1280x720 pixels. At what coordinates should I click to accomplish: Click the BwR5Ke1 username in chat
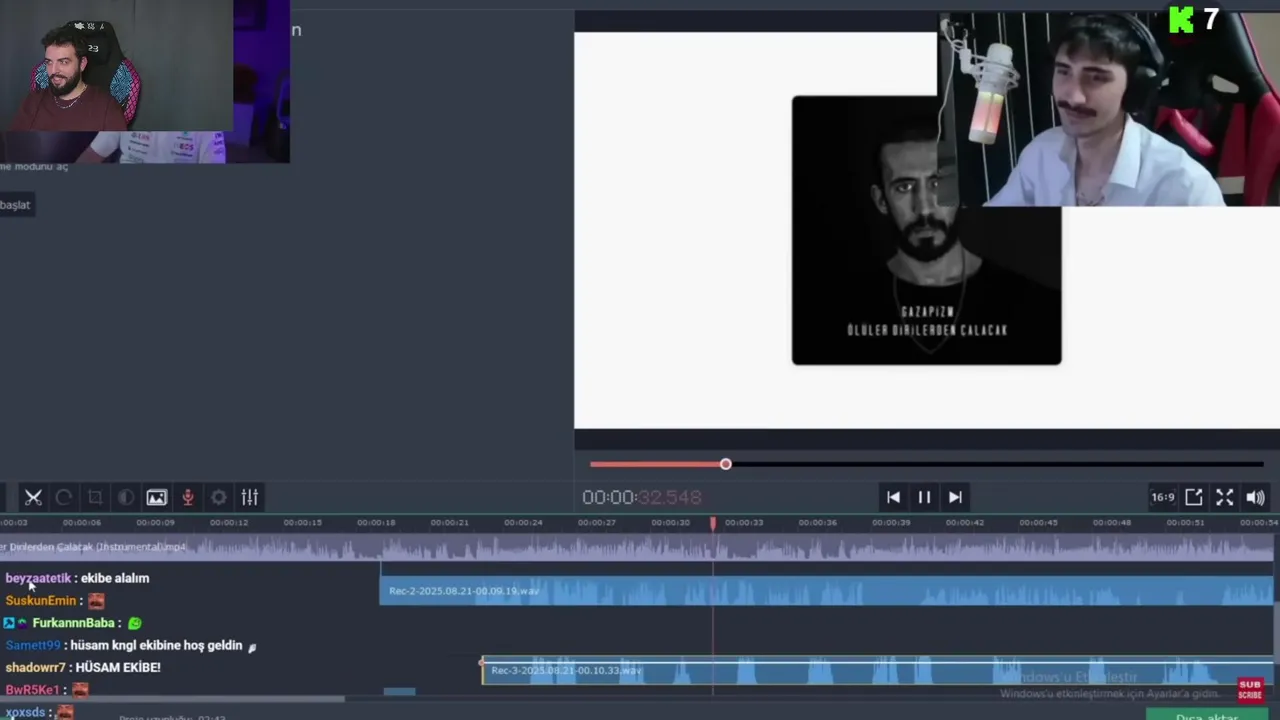click(32, 690)
